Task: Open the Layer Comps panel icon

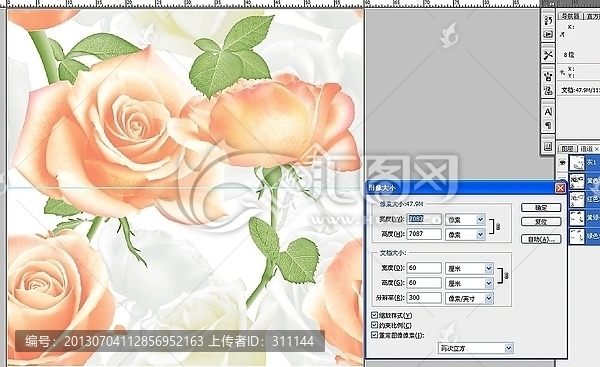Action: 548,147
